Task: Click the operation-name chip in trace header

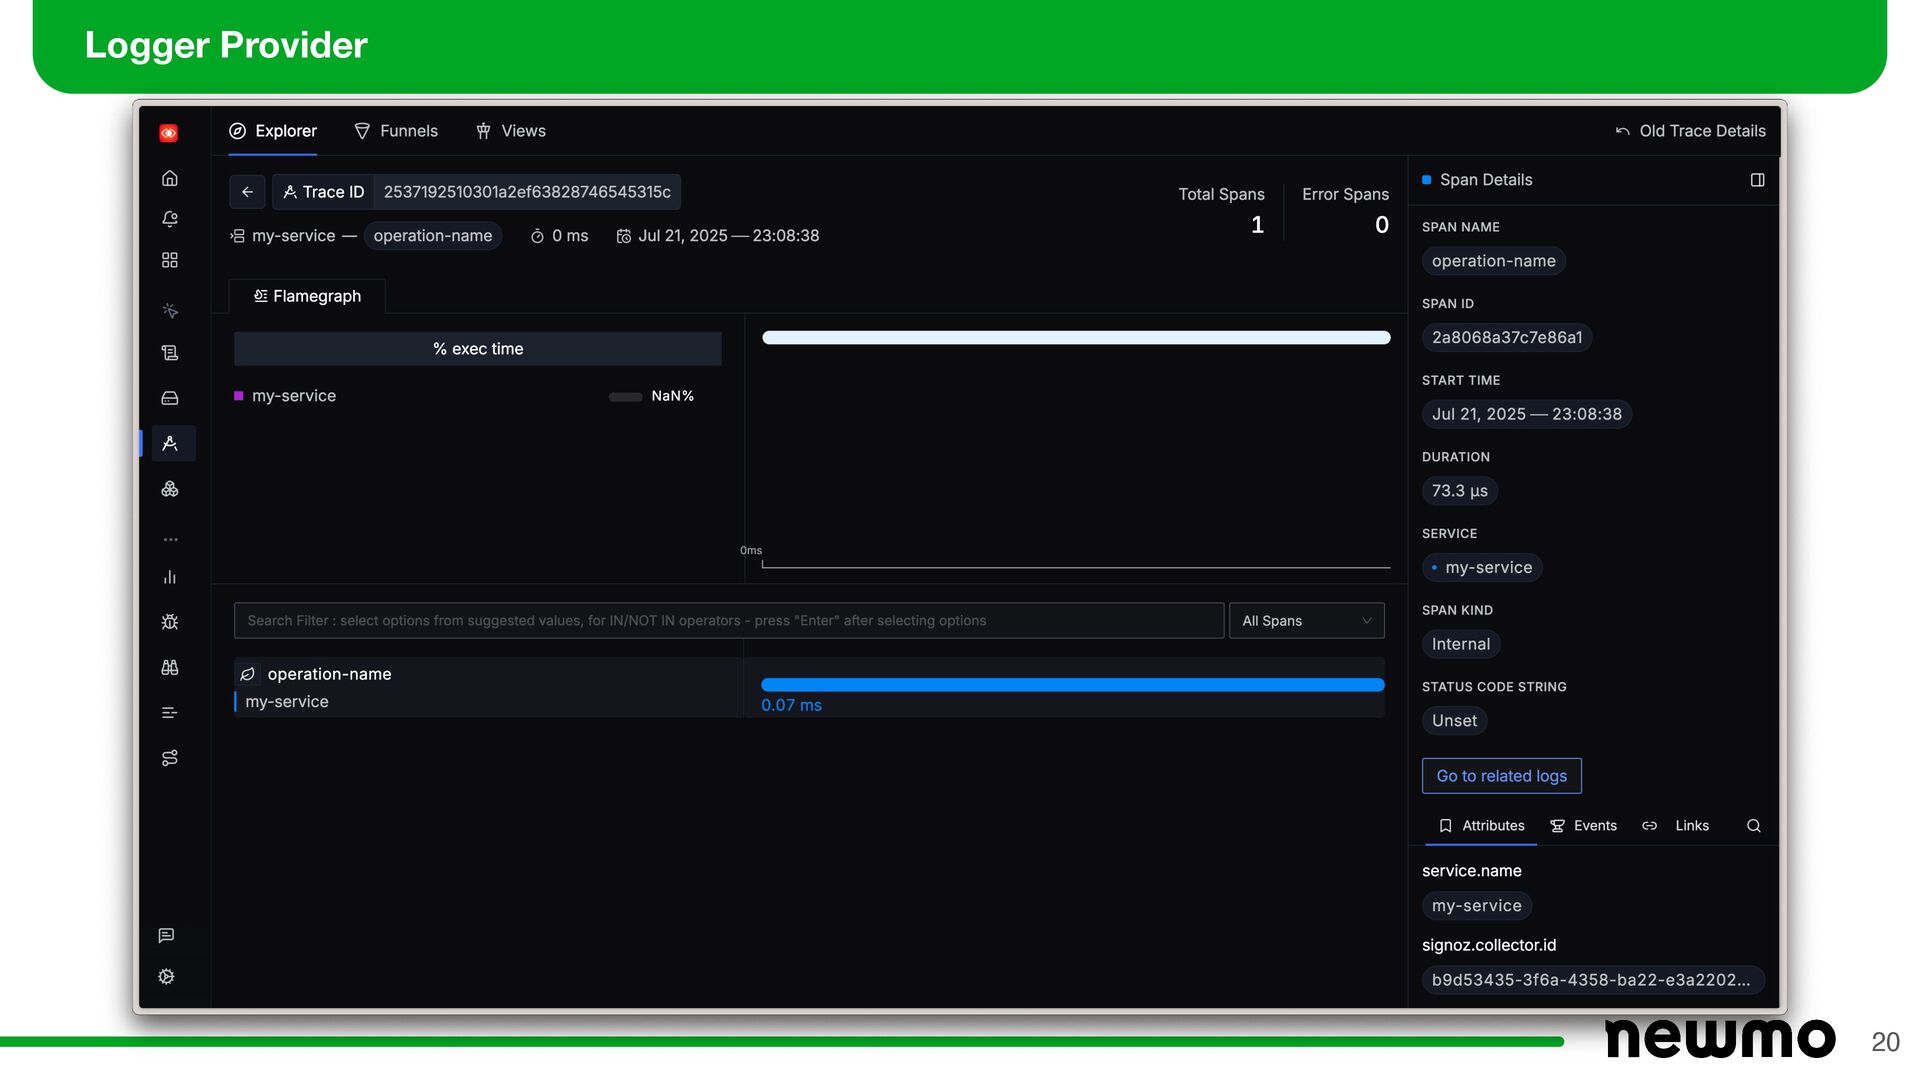Action: [x=433, y=236]
